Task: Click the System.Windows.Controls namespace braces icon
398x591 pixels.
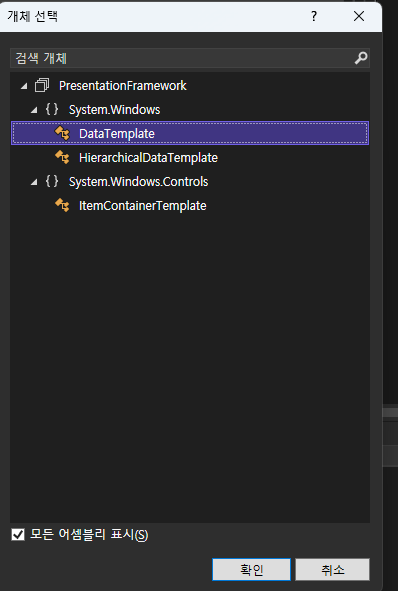Action: [x=52, y=181]
